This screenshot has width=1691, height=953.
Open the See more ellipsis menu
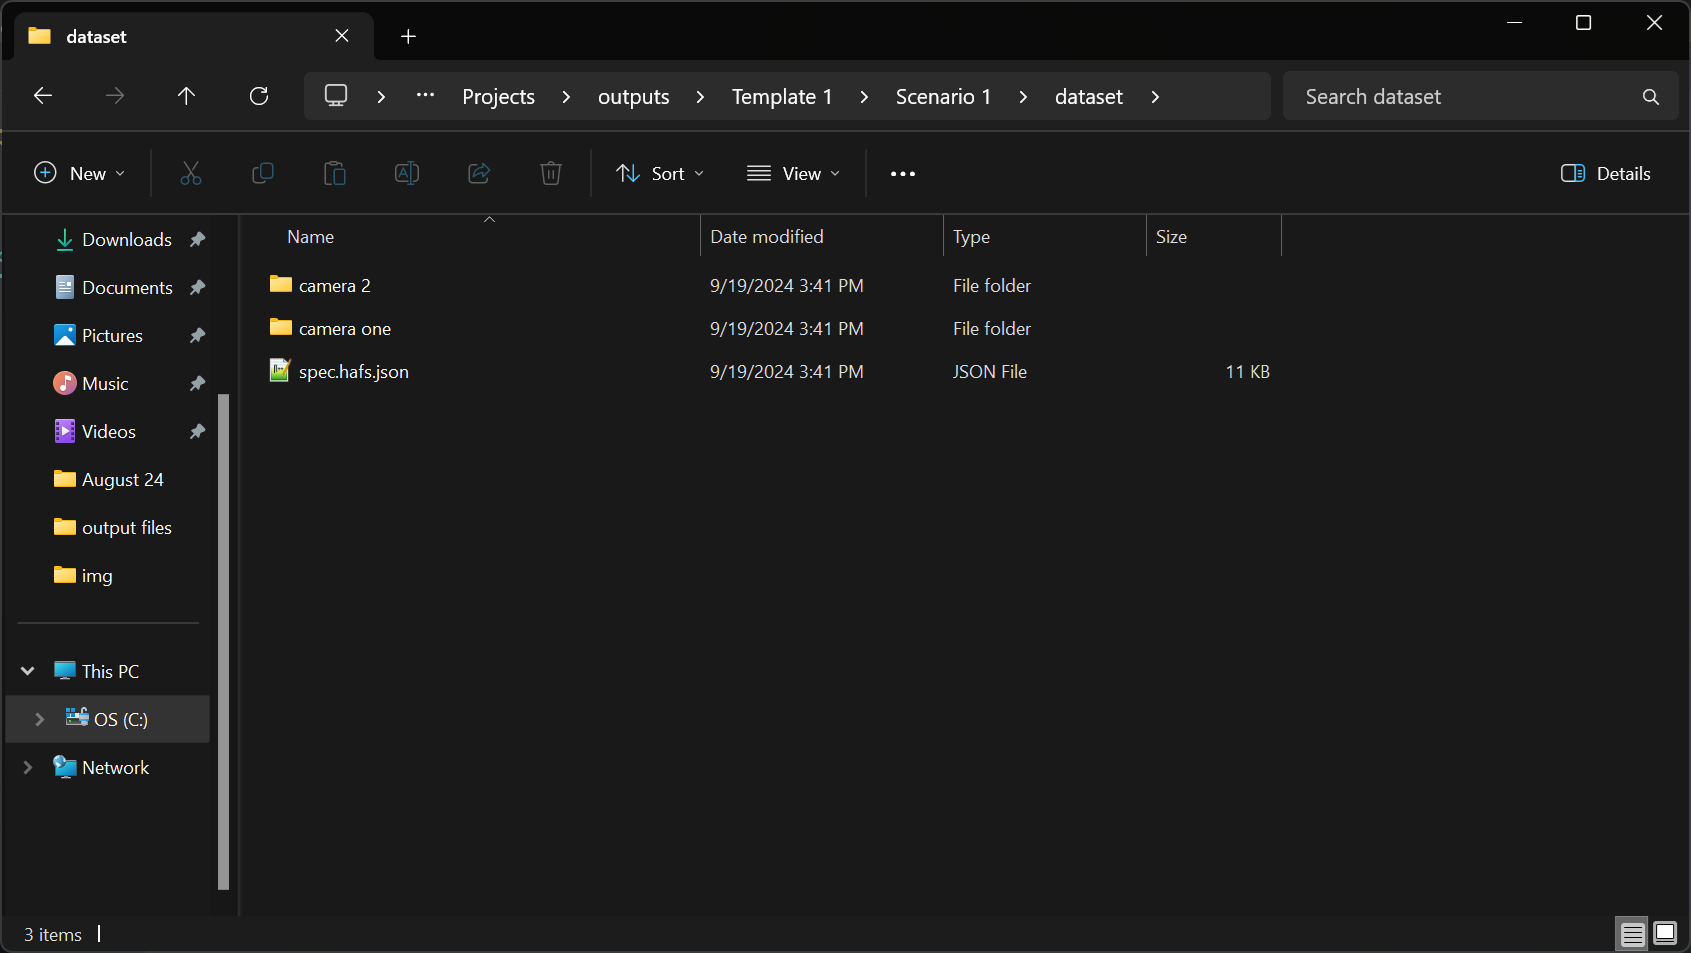coord(903,174)
